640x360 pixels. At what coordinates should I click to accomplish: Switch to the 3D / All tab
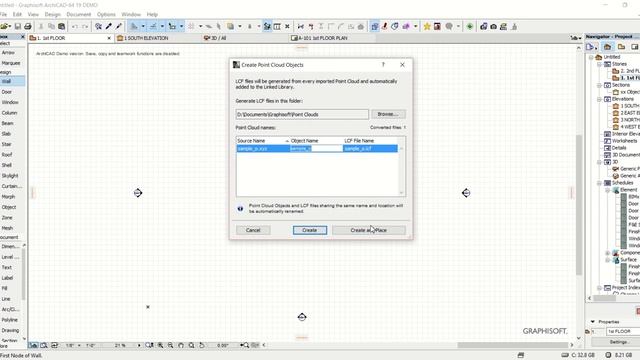[x=218, y=38]
